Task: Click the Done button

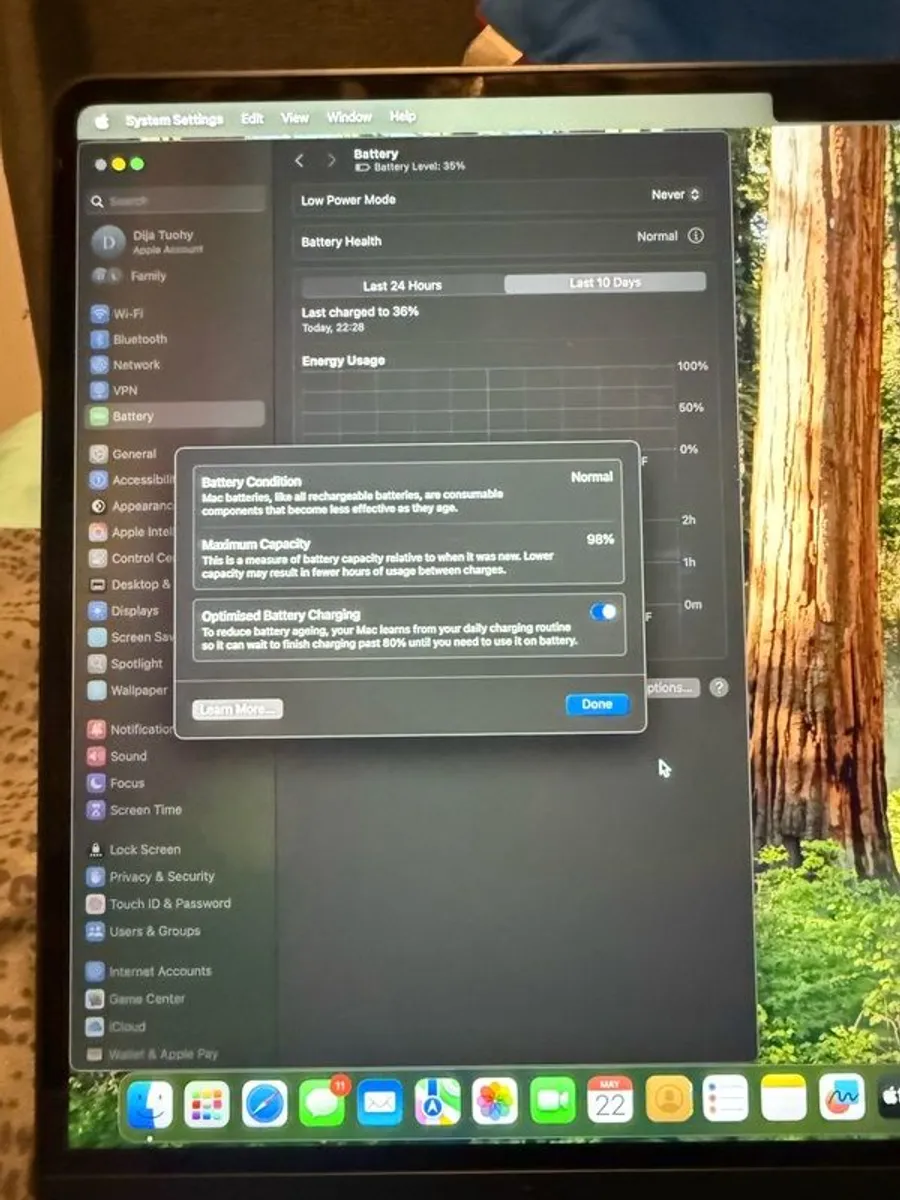Action: tap(597, 704)
